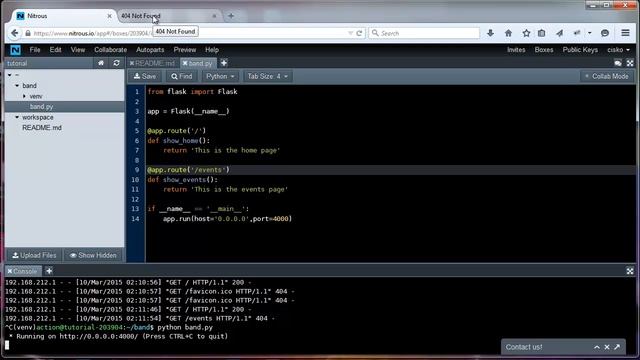Open the Python language dropdown
Viewport: 640px width, 360px height.
pyautogui.click(x=220, y=76)
